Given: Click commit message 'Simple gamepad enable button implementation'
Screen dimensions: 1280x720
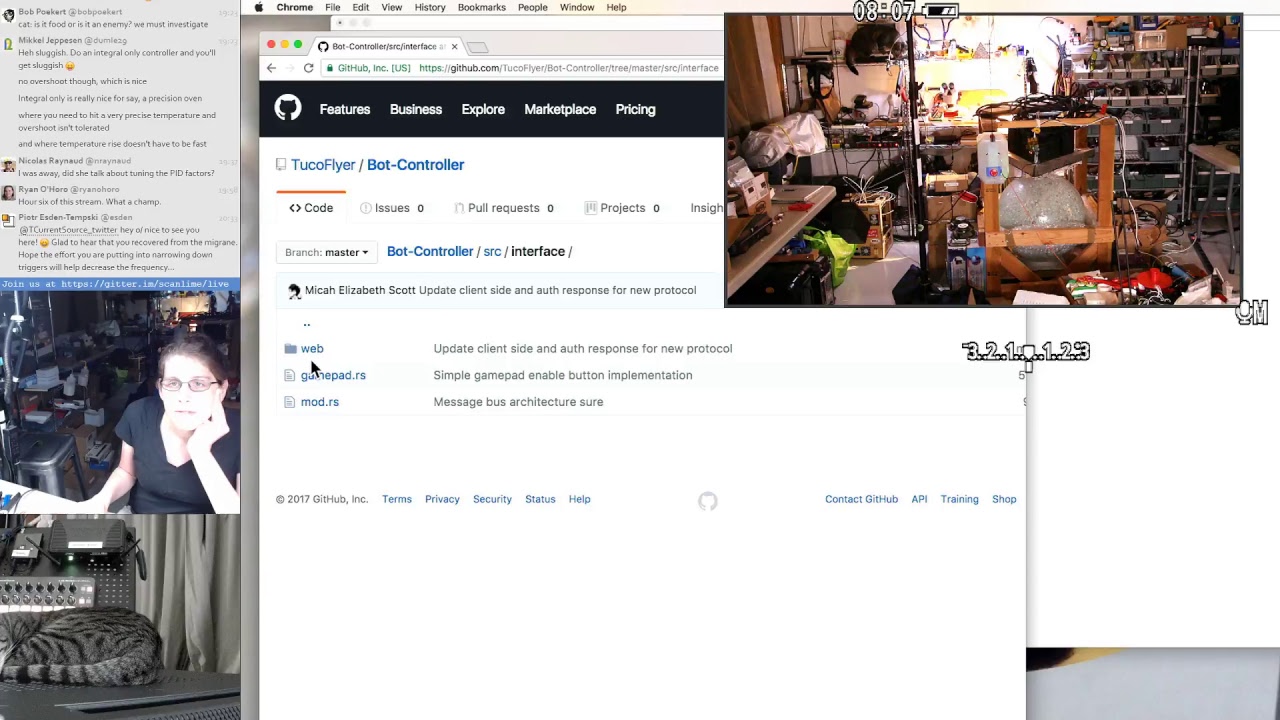Looking at the screenshot, I should (563, 375).
